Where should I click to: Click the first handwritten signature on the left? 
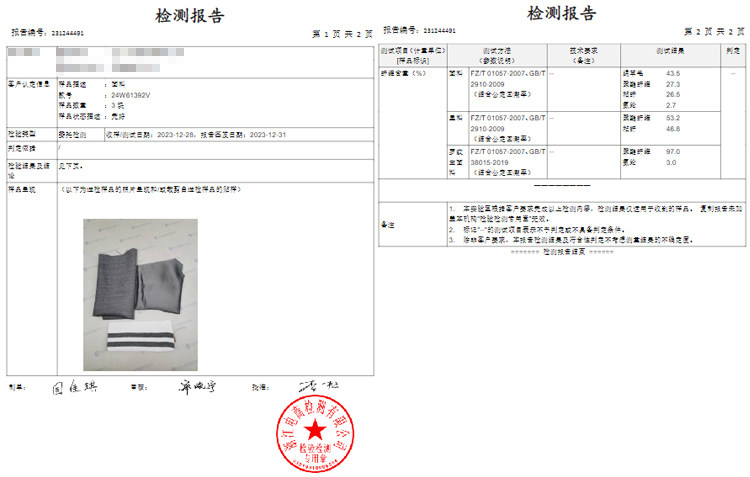70,387
